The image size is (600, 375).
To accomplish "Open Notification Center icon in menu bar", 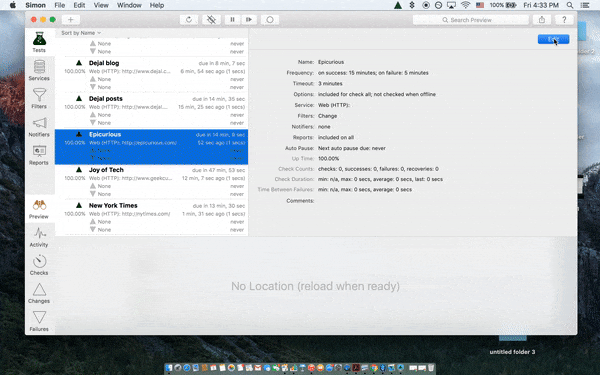I will pos(585,5).
